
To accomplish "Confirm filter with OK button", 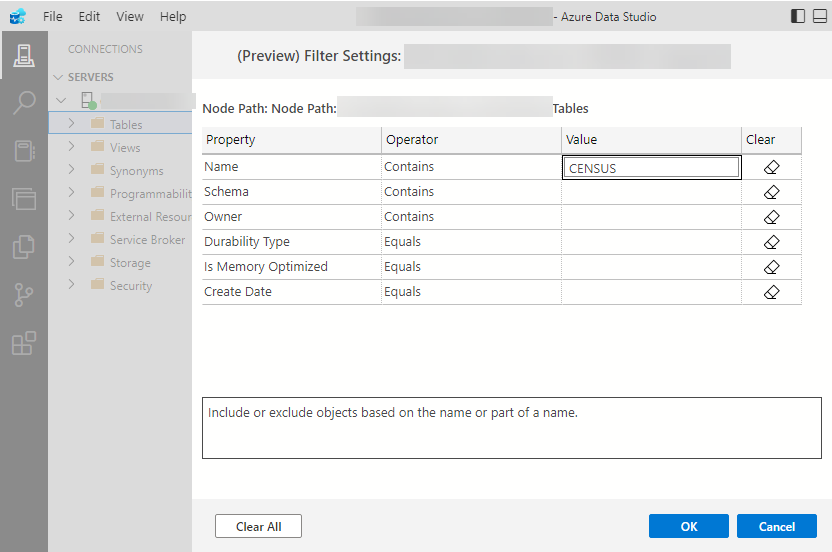I will pyautogui.click(x=689, y=527).
